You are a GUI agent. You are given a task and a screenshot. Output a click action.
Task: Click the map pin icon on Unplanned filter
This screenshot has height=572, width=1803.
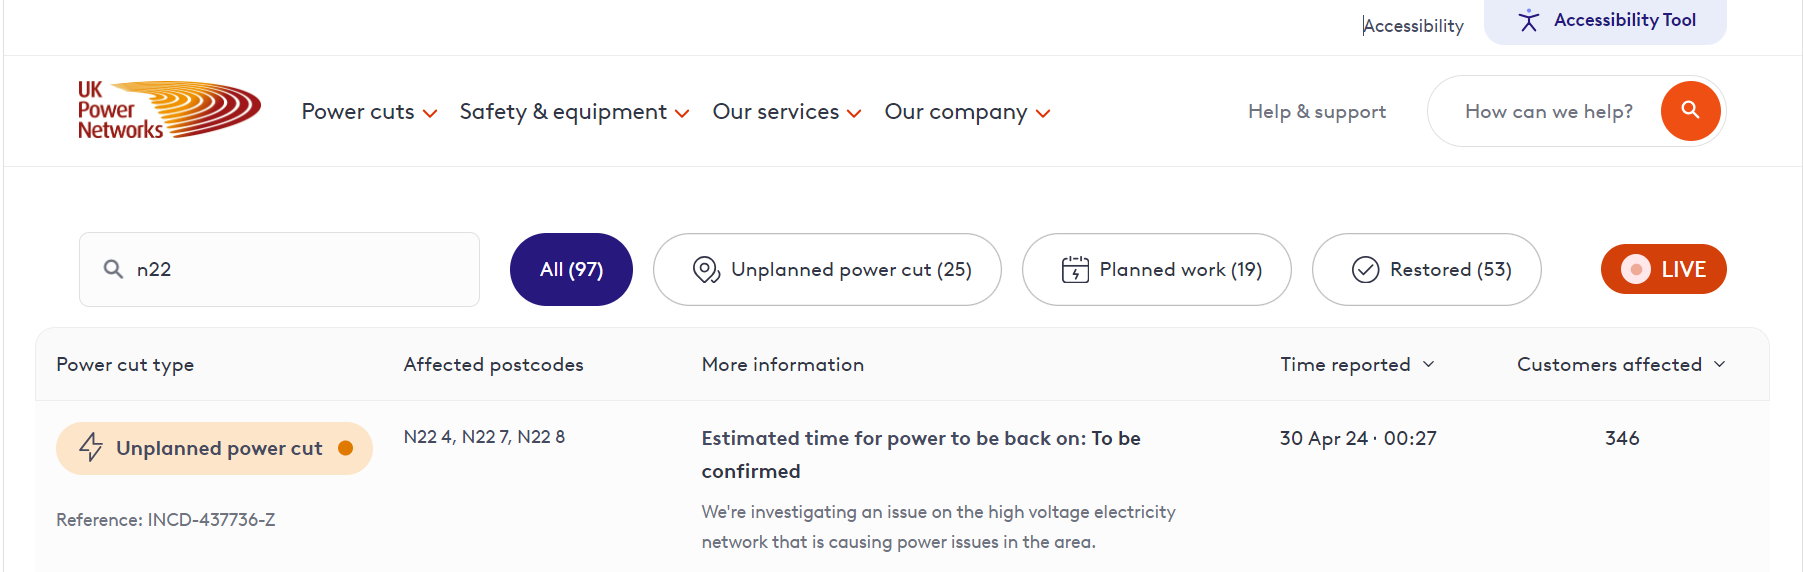click(706, 270)
